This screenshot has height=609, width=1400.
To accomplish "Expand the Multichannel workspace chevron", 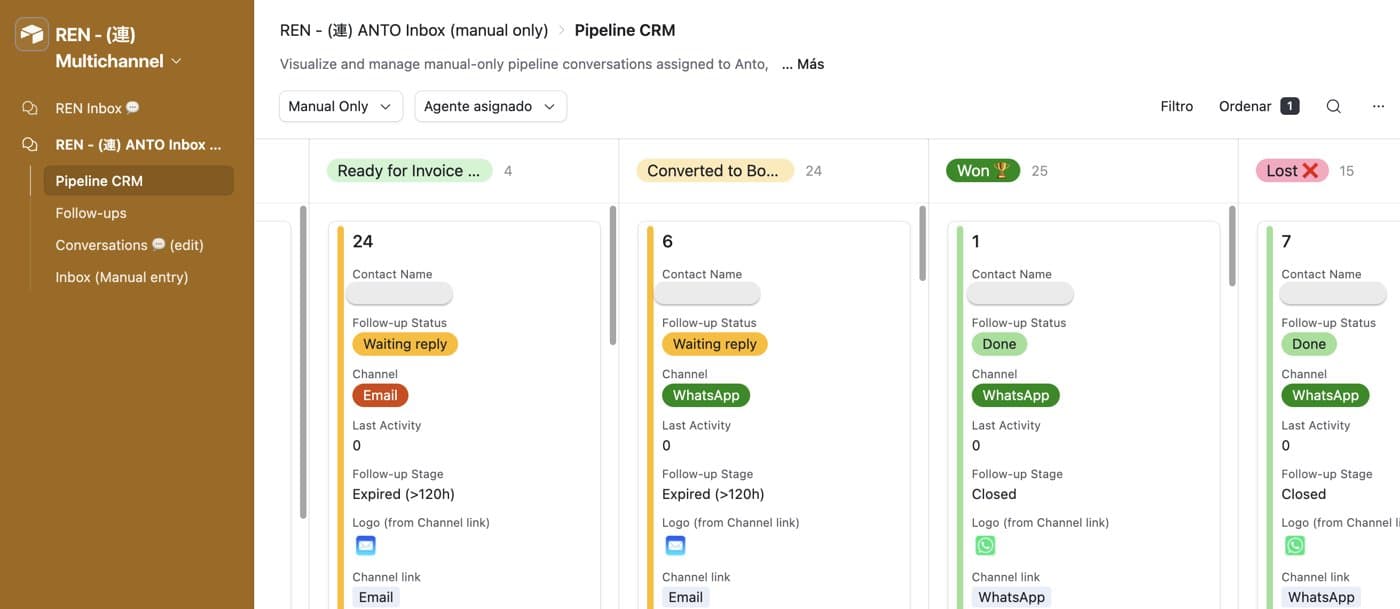I will (177, 61).
